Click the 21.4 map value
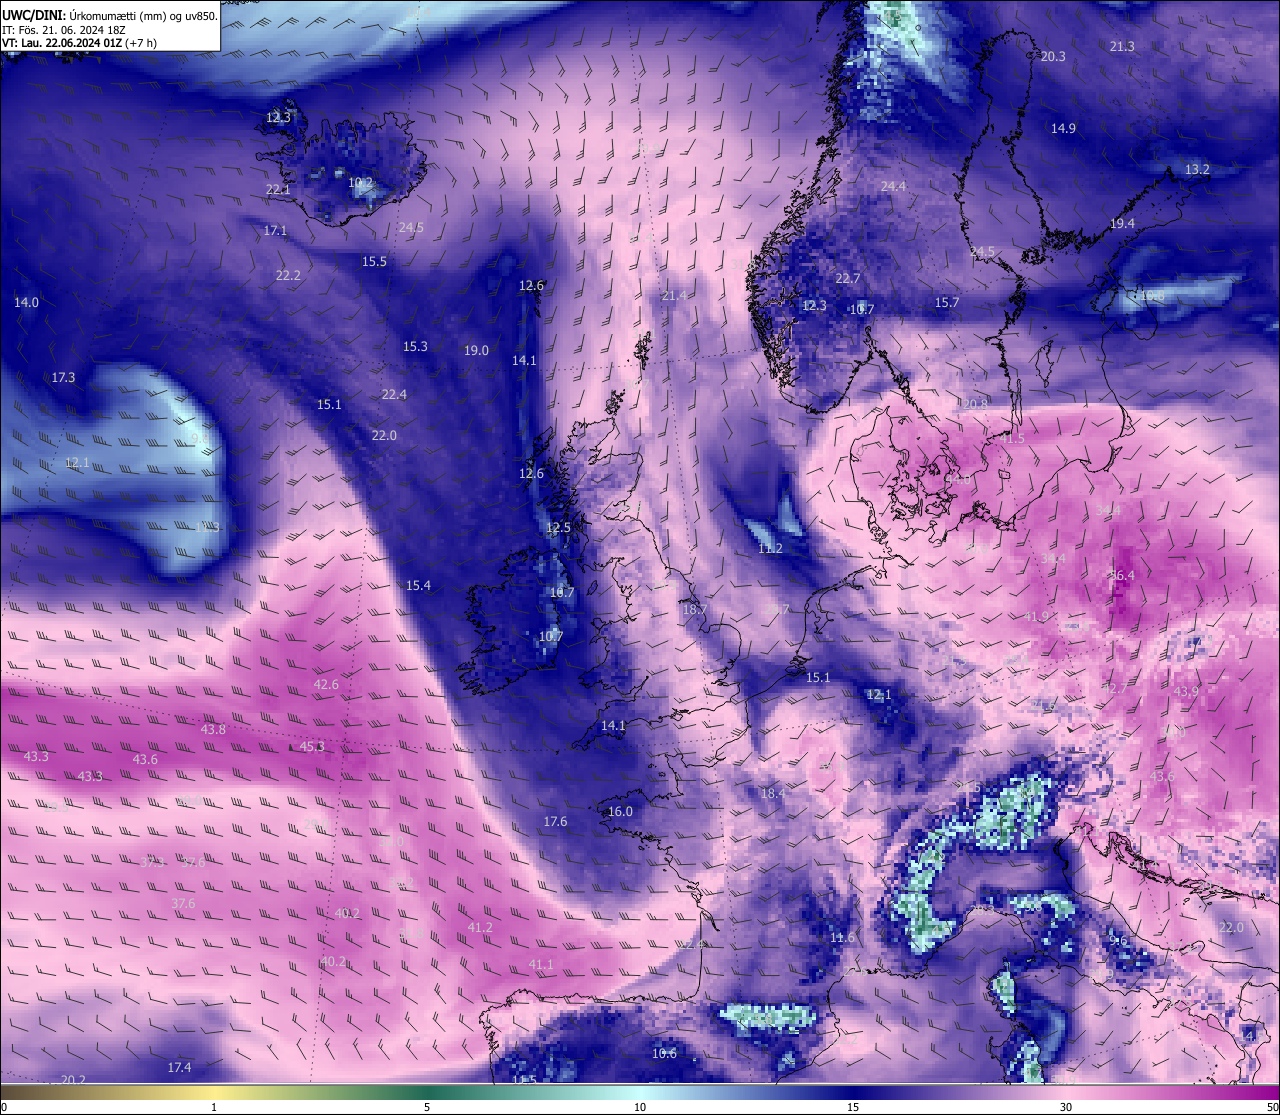Screen dimensions: 1280x1115 pos(674,295)
